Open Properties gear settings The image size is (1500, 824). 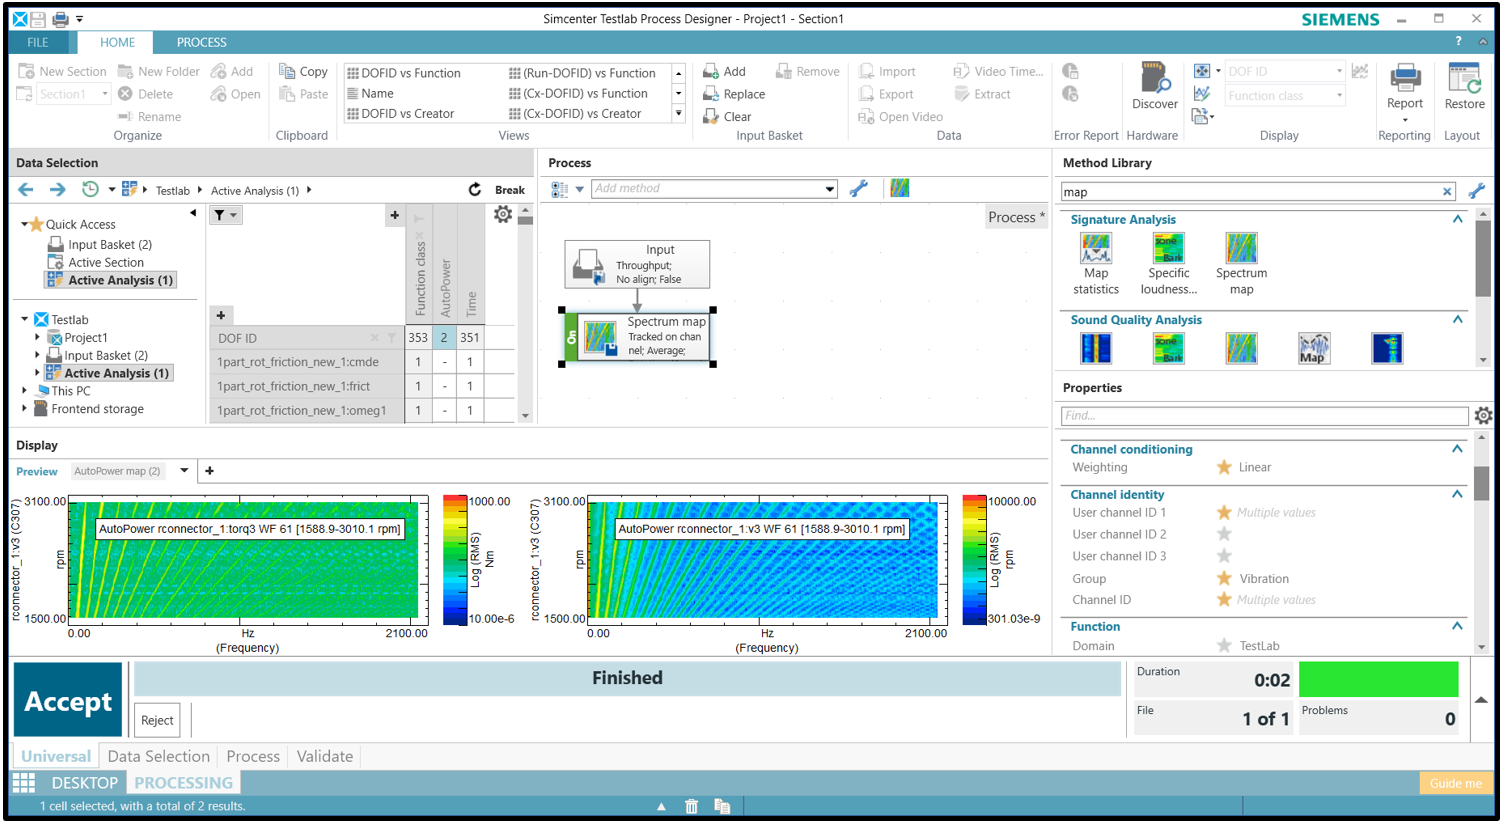(x=1483, y=415)
